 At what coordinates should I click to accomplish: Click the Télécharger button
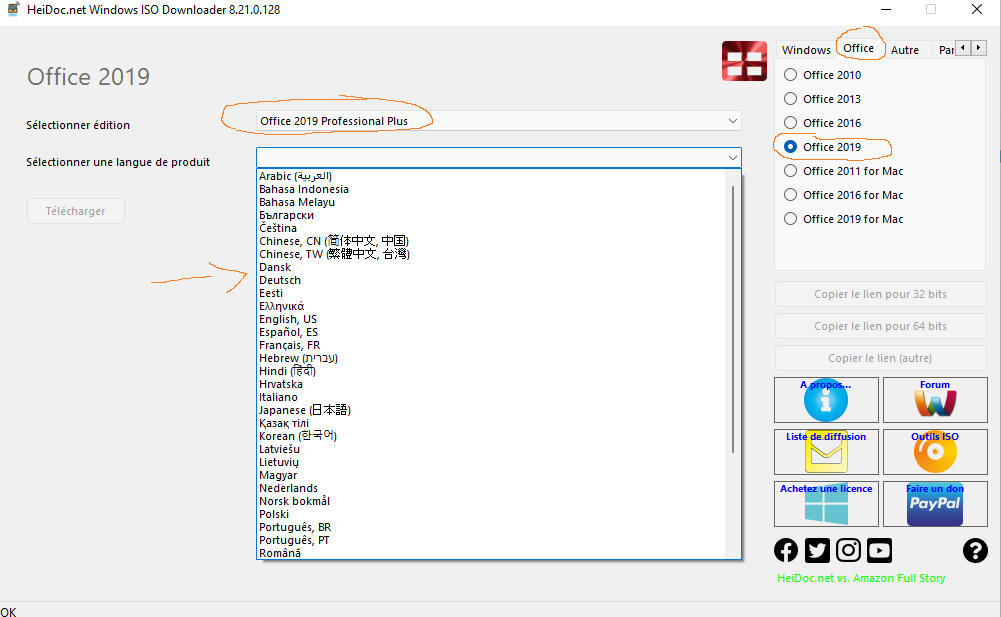(75, 211)
